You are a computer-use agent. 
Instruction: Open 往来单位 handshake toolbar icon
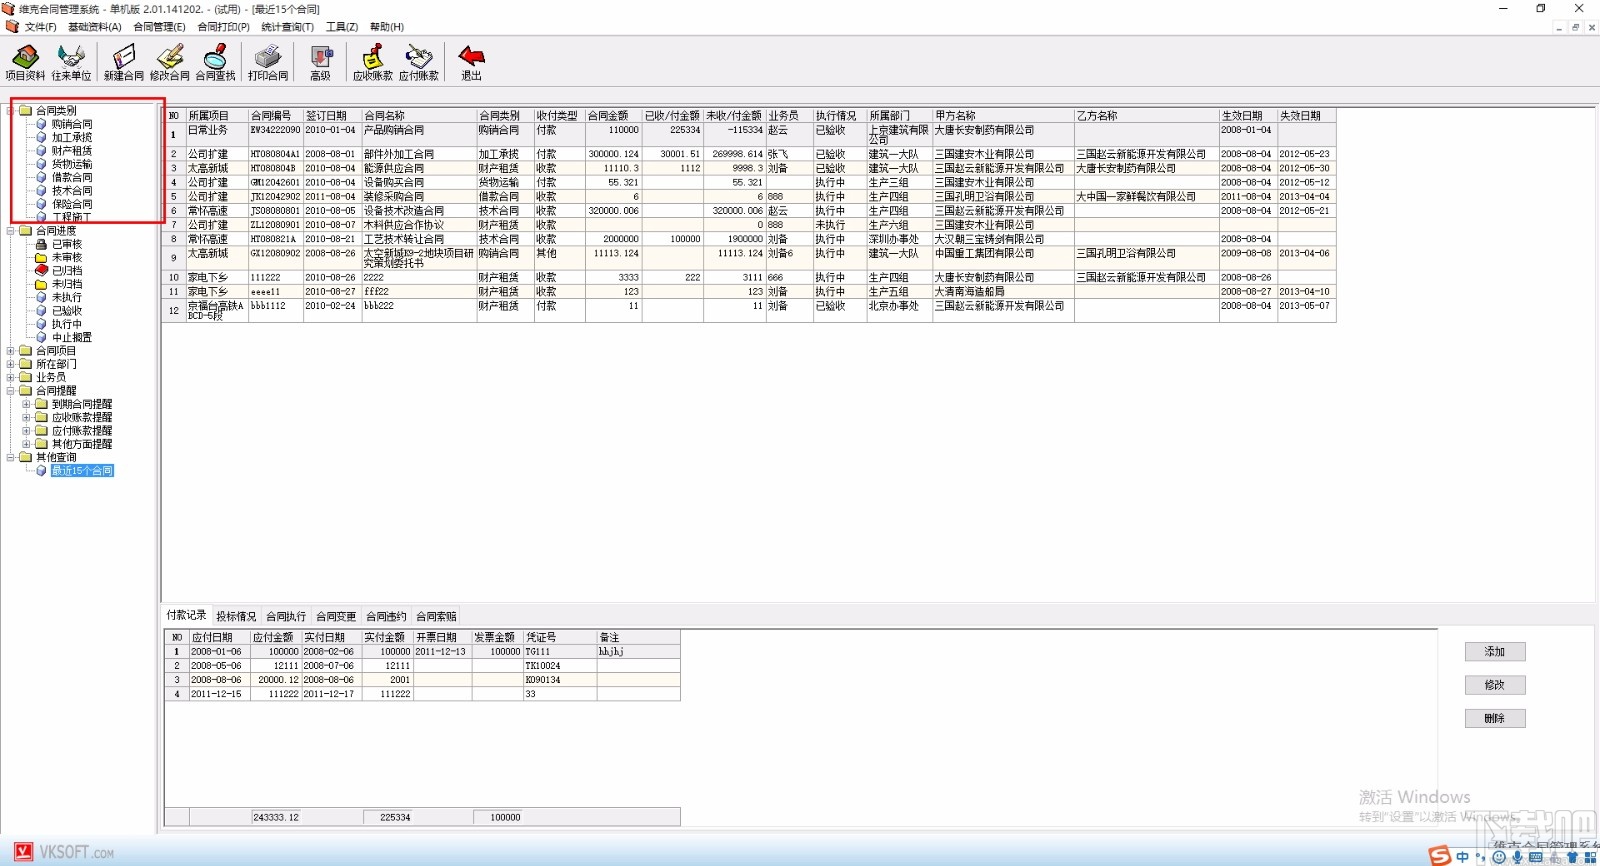[71, 62]
